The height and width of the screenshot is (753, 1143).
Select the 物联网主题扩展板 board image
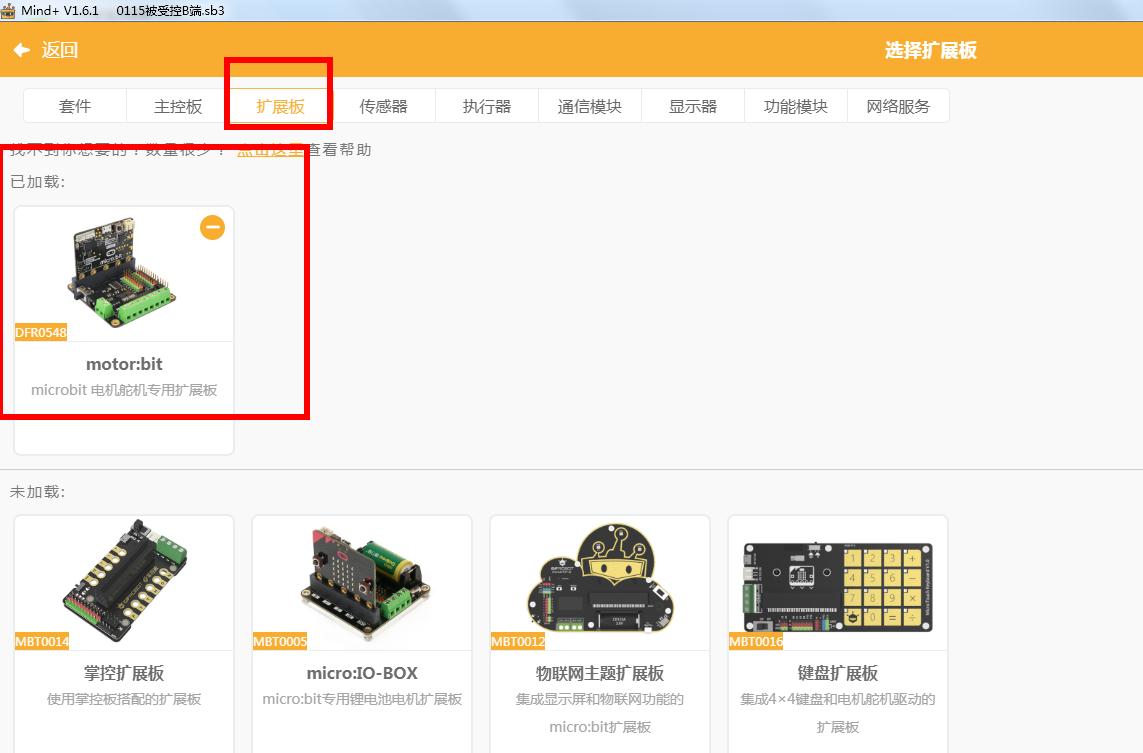[x=600, y=579]
